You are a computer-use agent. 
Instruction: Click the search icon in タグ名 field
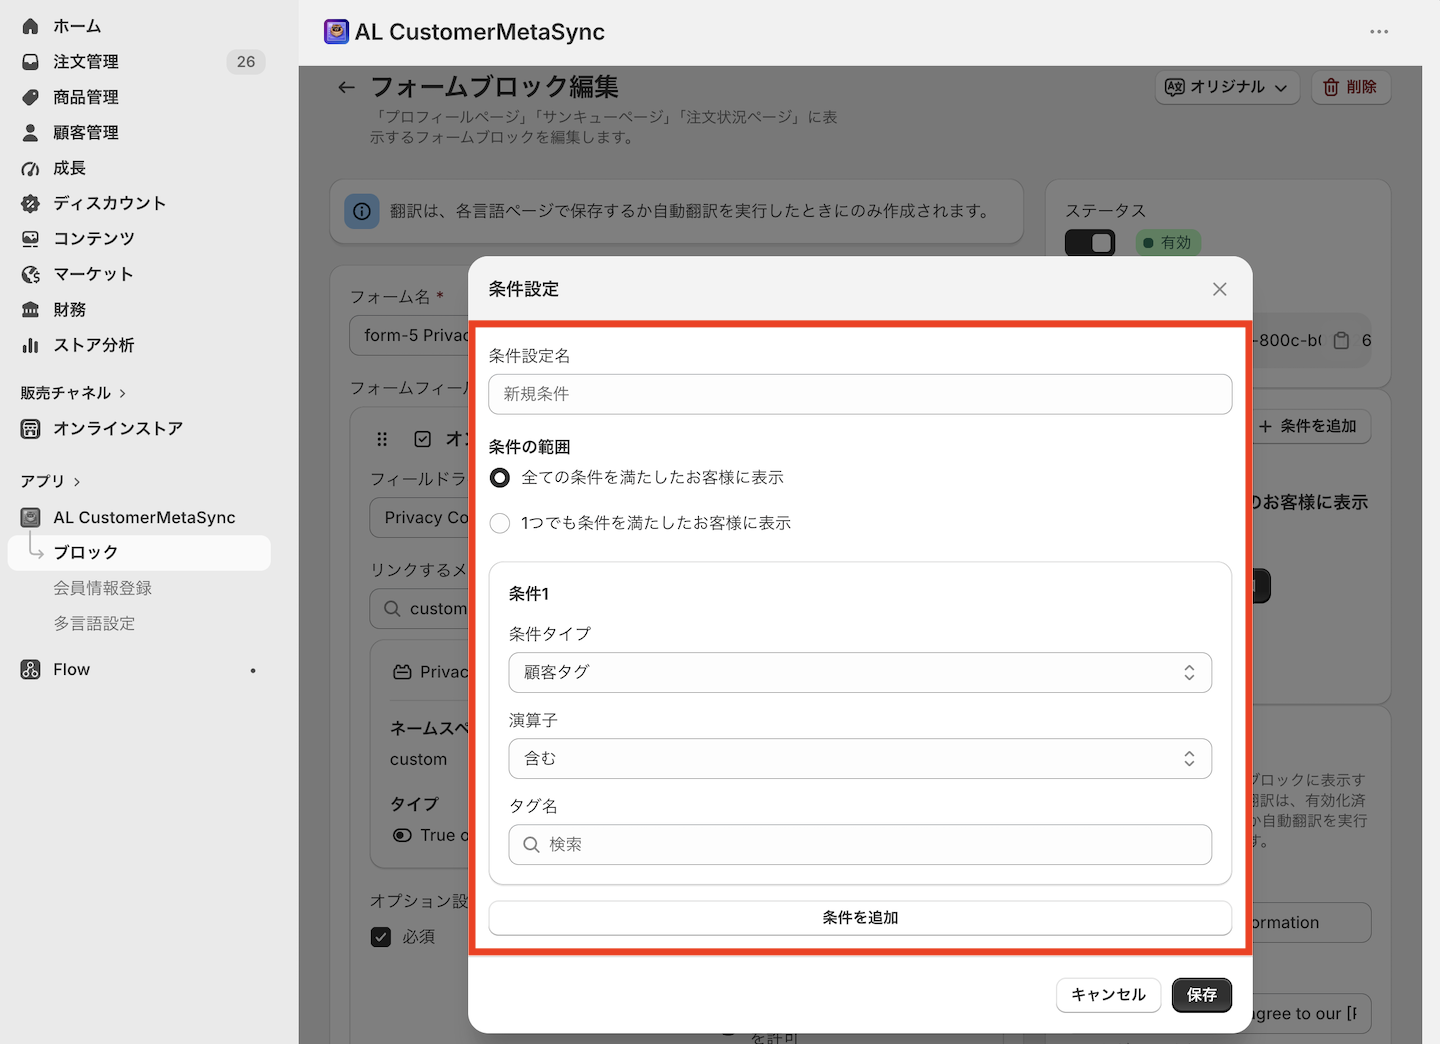pyautogui.click(x=532, y=845)
